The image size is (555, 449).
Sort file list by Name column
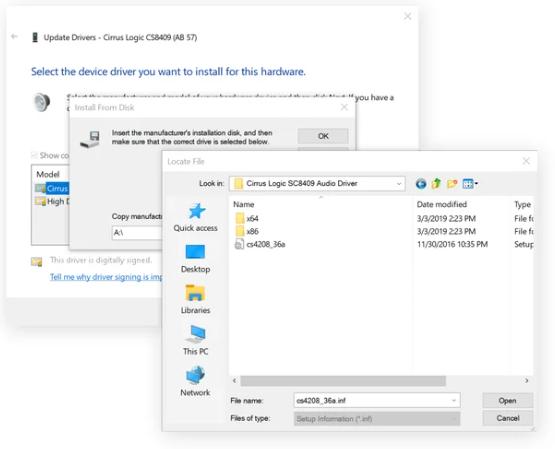click(x=244, y=205)
